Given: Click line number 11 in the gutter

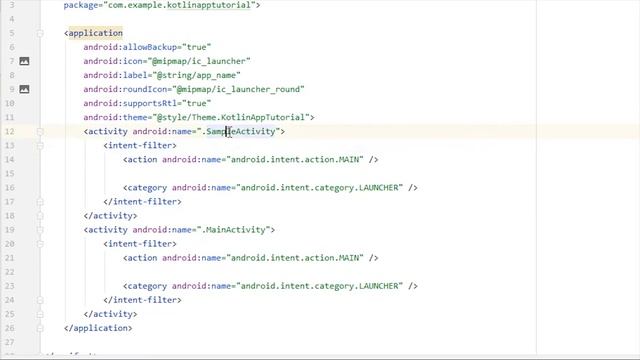Looking at the screenshot, I should pos(10,118).
